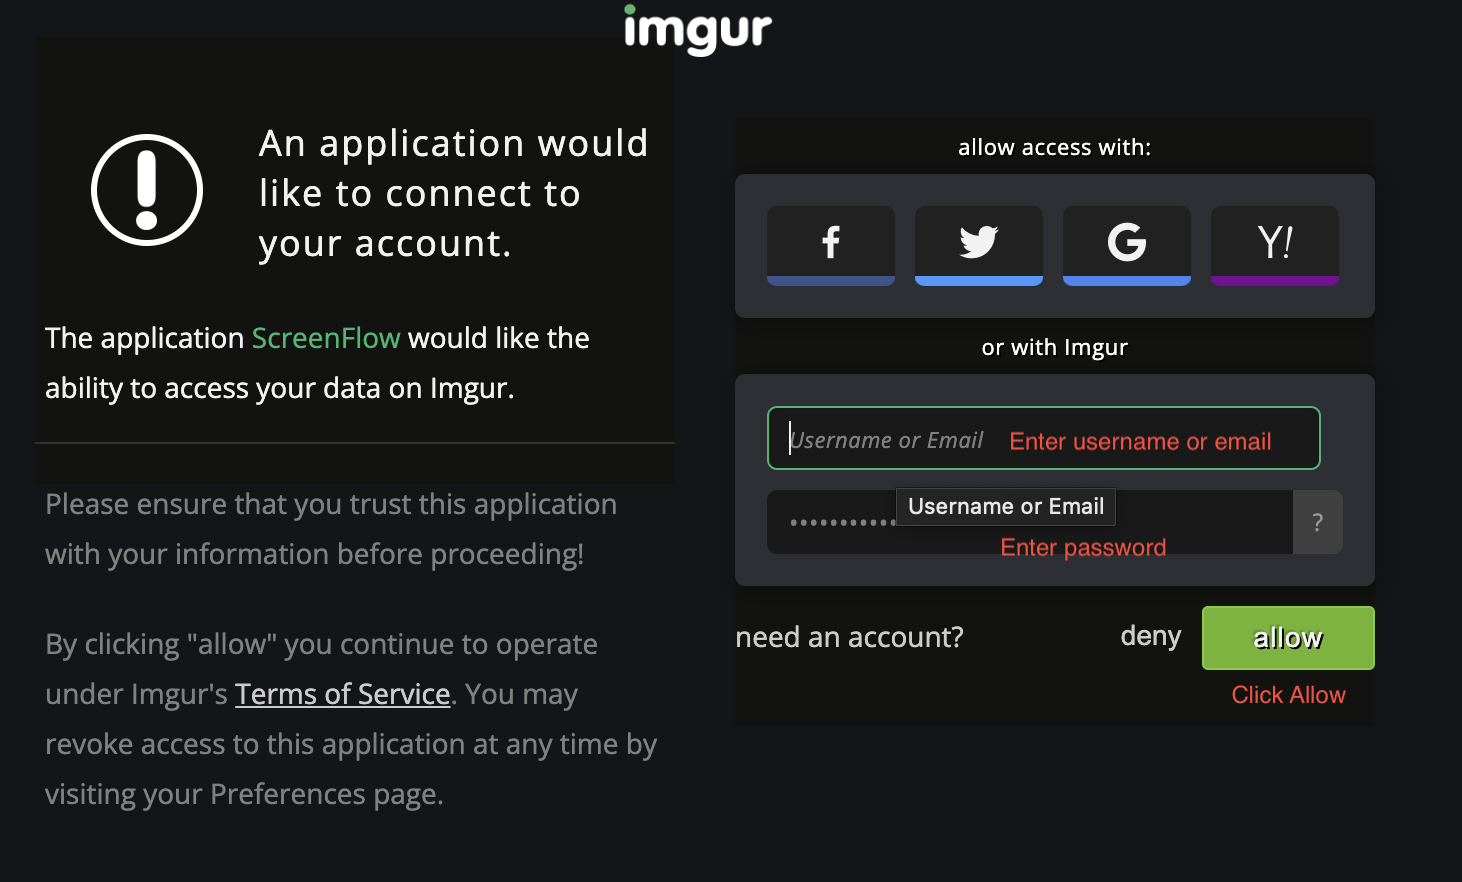The height and width of the screenshot is (882, 1462).
Task: Sign in with the Twitter icon
Action: click(978, 243)
